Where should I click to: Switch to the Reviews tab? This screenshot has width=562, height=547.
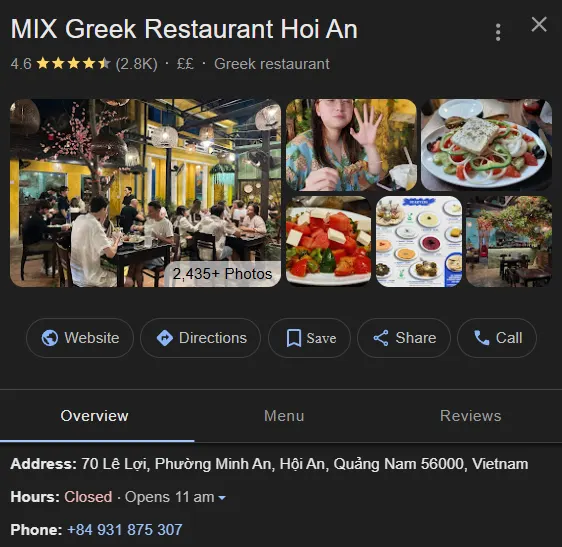470,416
